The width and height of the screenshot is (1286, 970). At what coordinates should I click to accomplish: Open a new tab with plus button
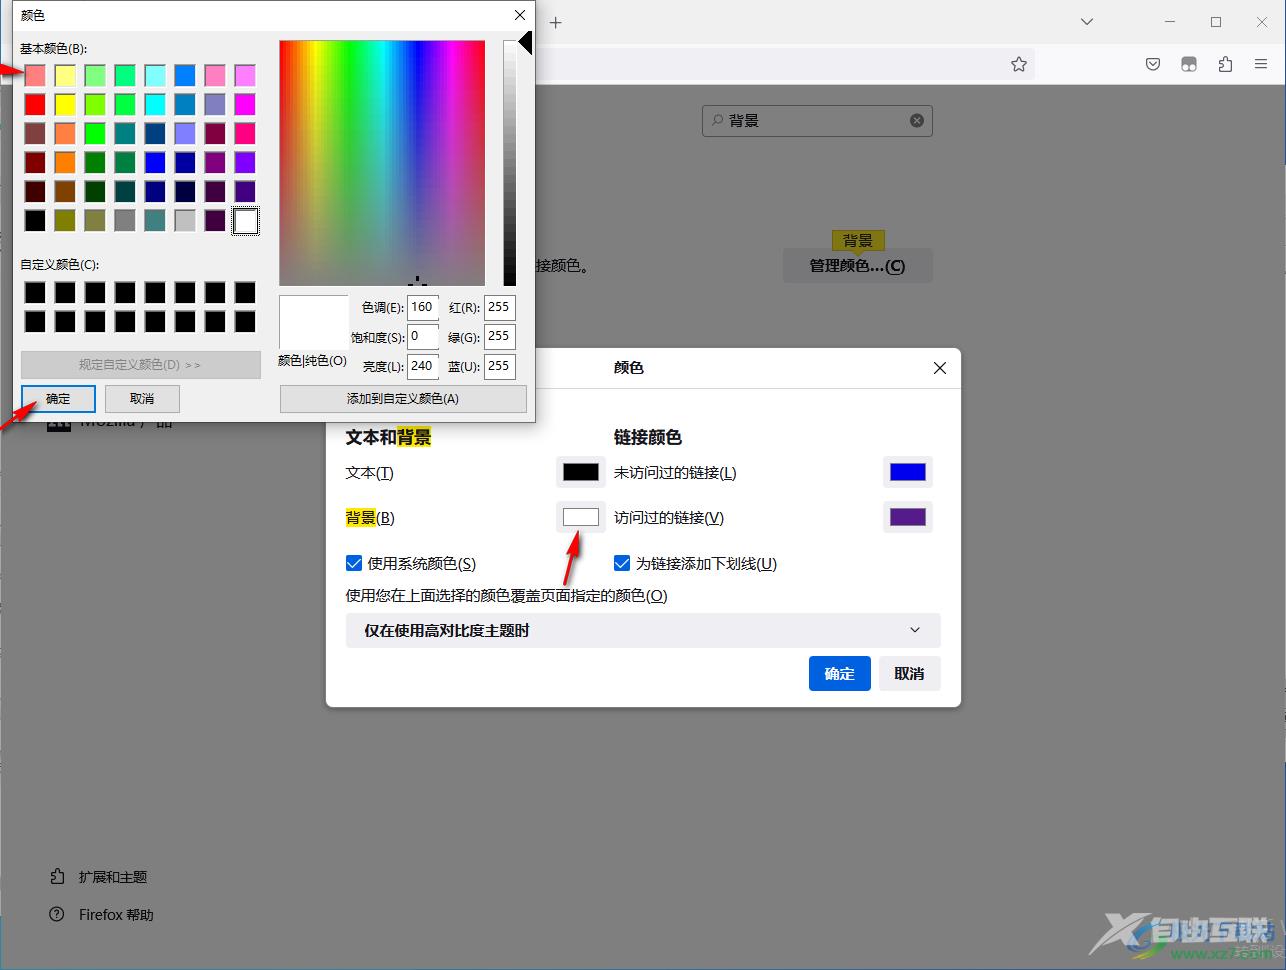[x=556, y=22]
